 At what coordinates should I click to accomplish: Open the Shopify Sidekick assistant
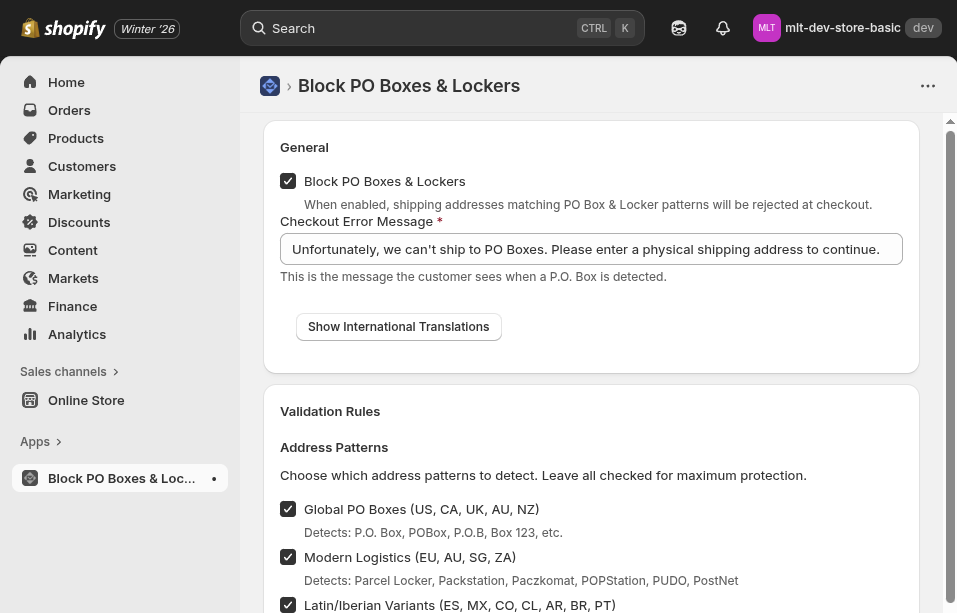(679, 28)
